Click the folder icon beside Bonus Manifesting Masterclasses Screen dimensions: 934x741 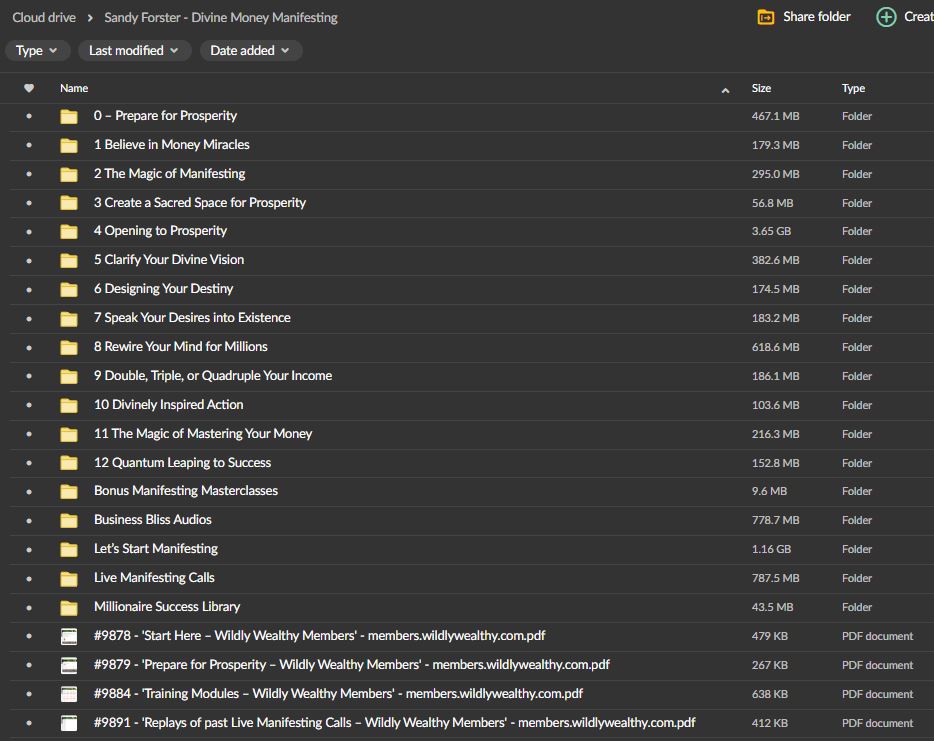(68, 491)
